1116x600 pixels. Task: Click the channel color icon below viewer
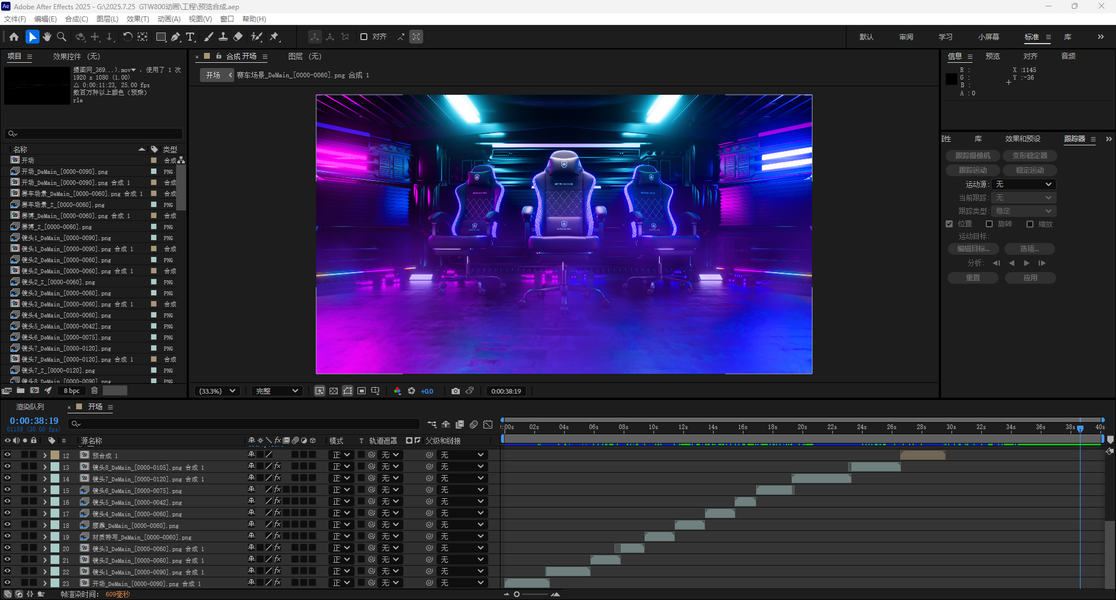tap(397, 391)
